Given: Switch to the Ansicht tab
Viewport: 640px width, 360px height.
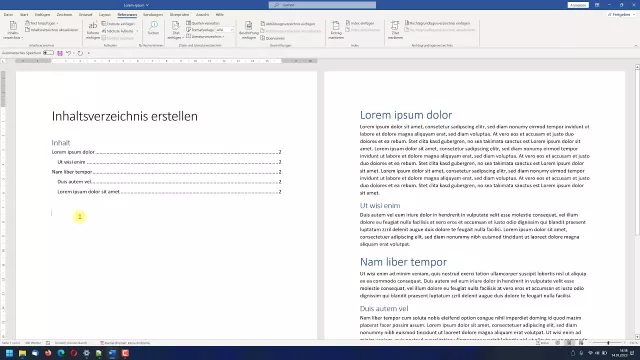Looking at the screenshot, I should [x=202, y=14].
